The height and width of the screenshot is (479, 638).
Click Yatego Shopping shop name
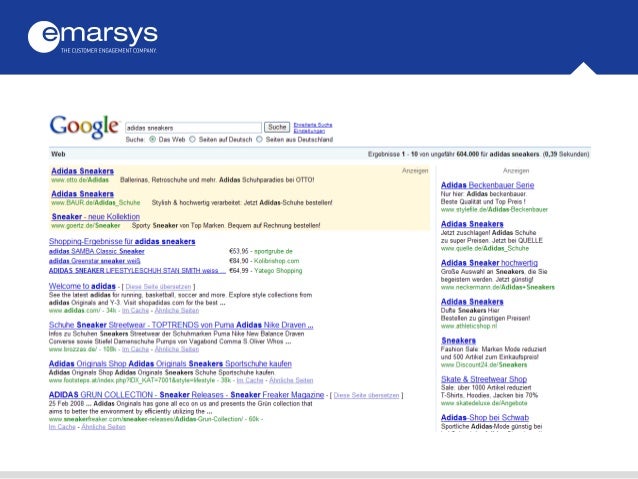[x=278, y=271]
